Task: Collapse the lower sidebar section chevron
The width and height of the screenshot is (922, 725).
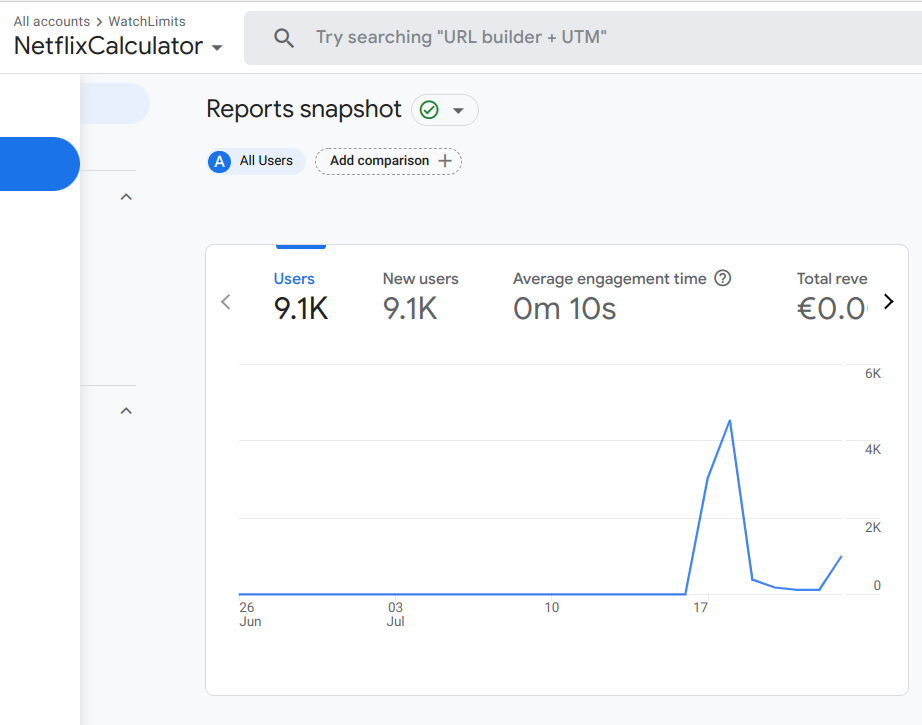Action: click(126, 411)
